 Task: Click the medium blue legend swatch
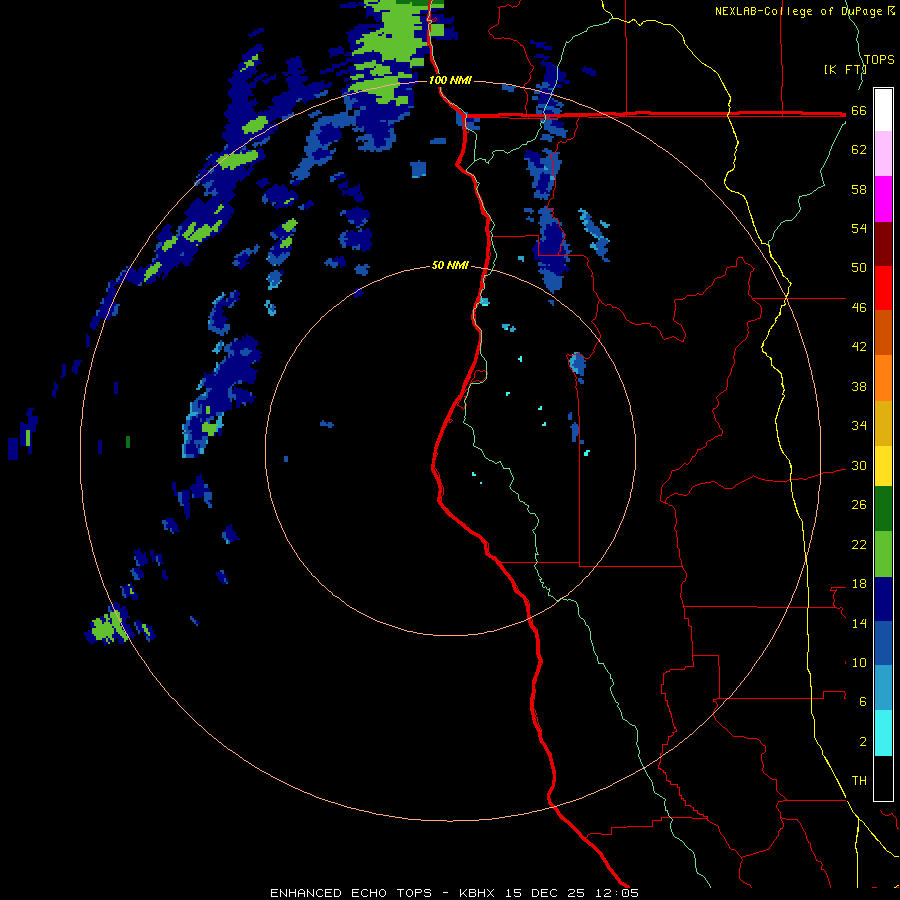883,643
